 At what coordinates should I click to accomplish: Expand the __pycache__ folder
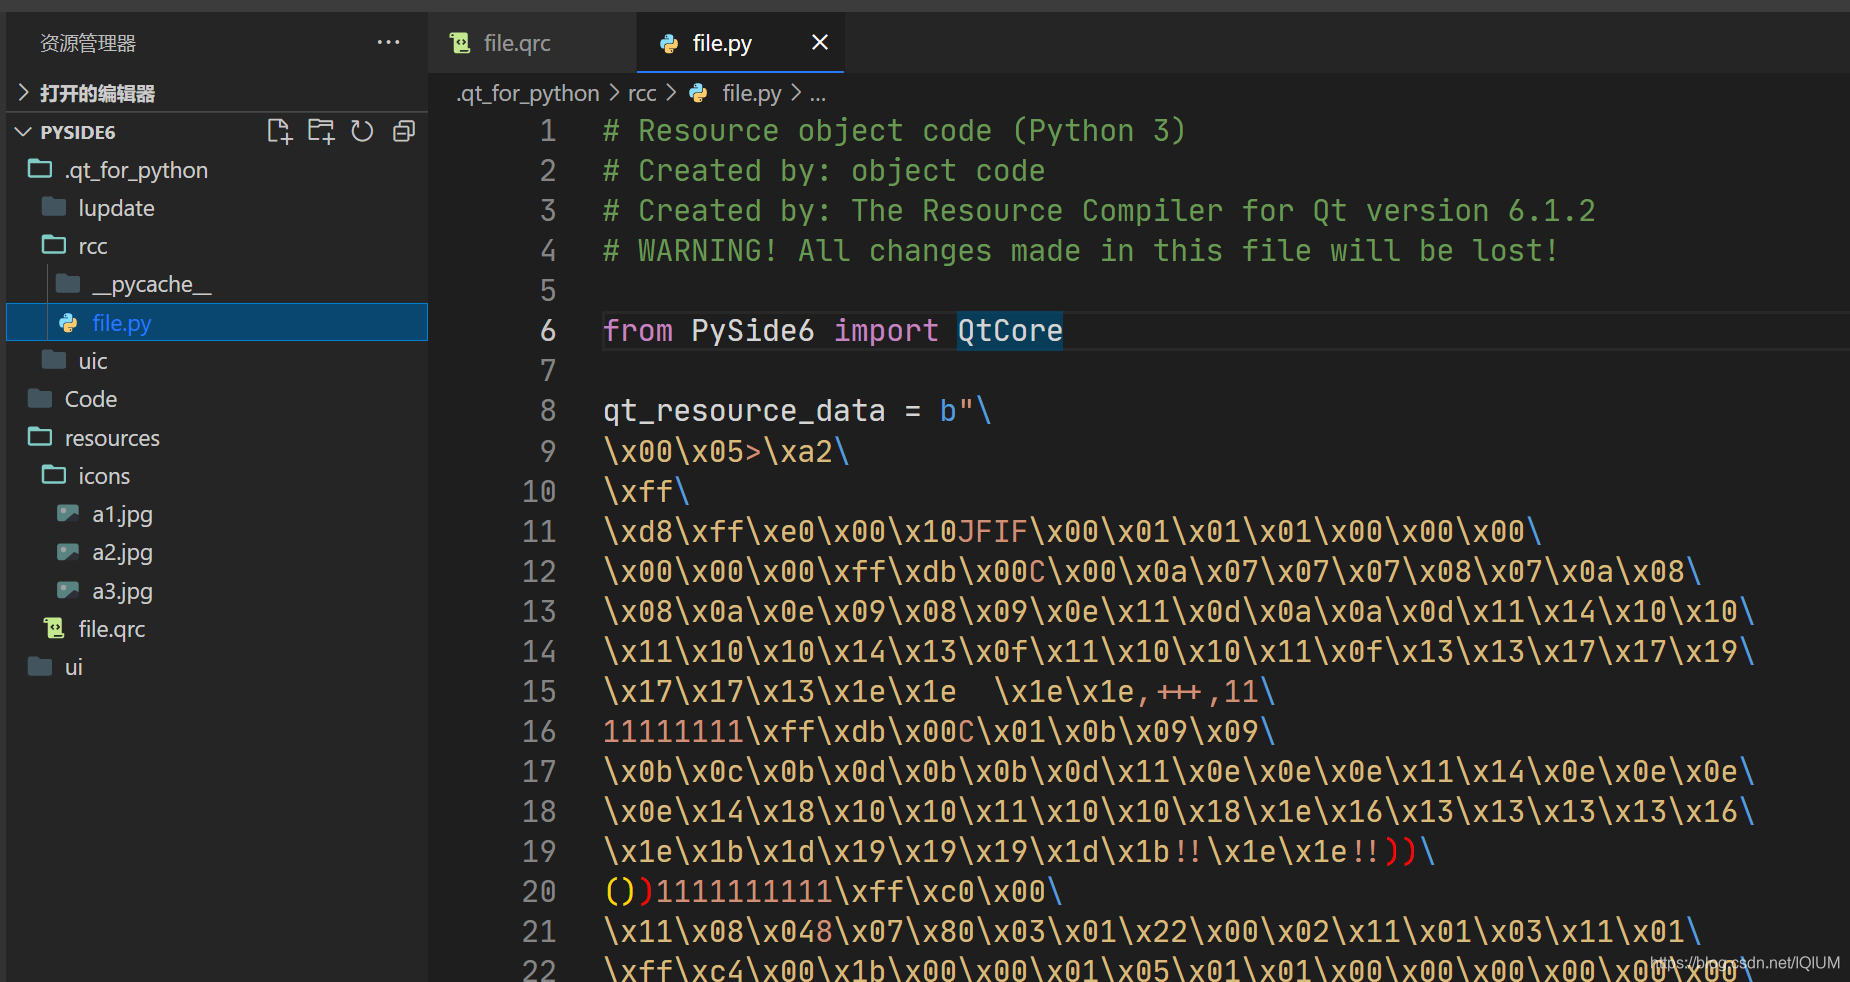217,284
